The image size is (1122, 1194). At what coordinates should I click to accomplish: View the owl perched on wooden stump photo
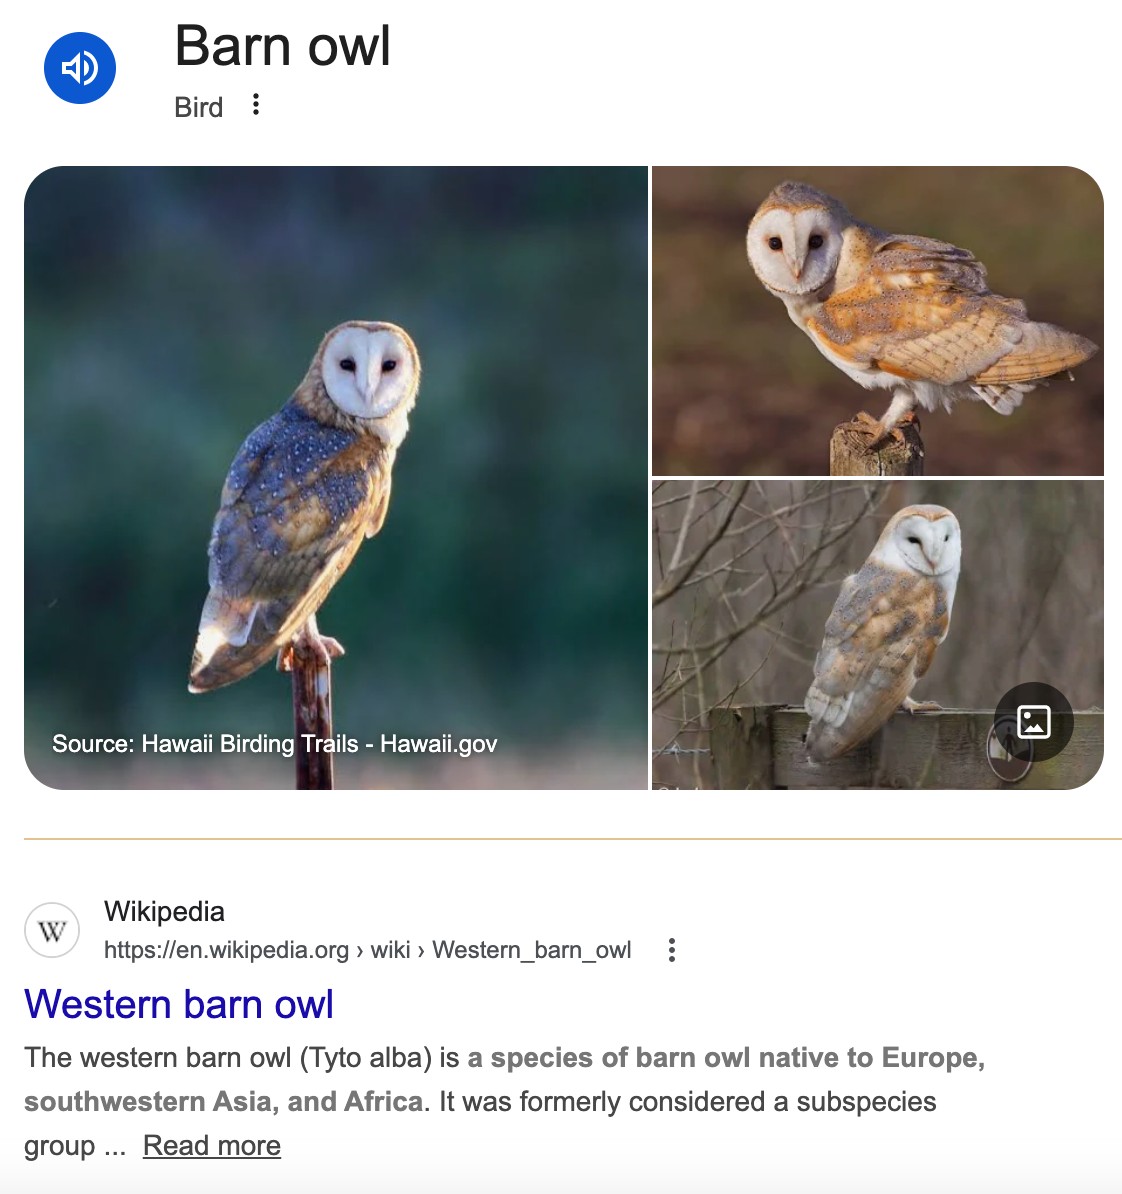pyautogui.click(x=877, y=321)
